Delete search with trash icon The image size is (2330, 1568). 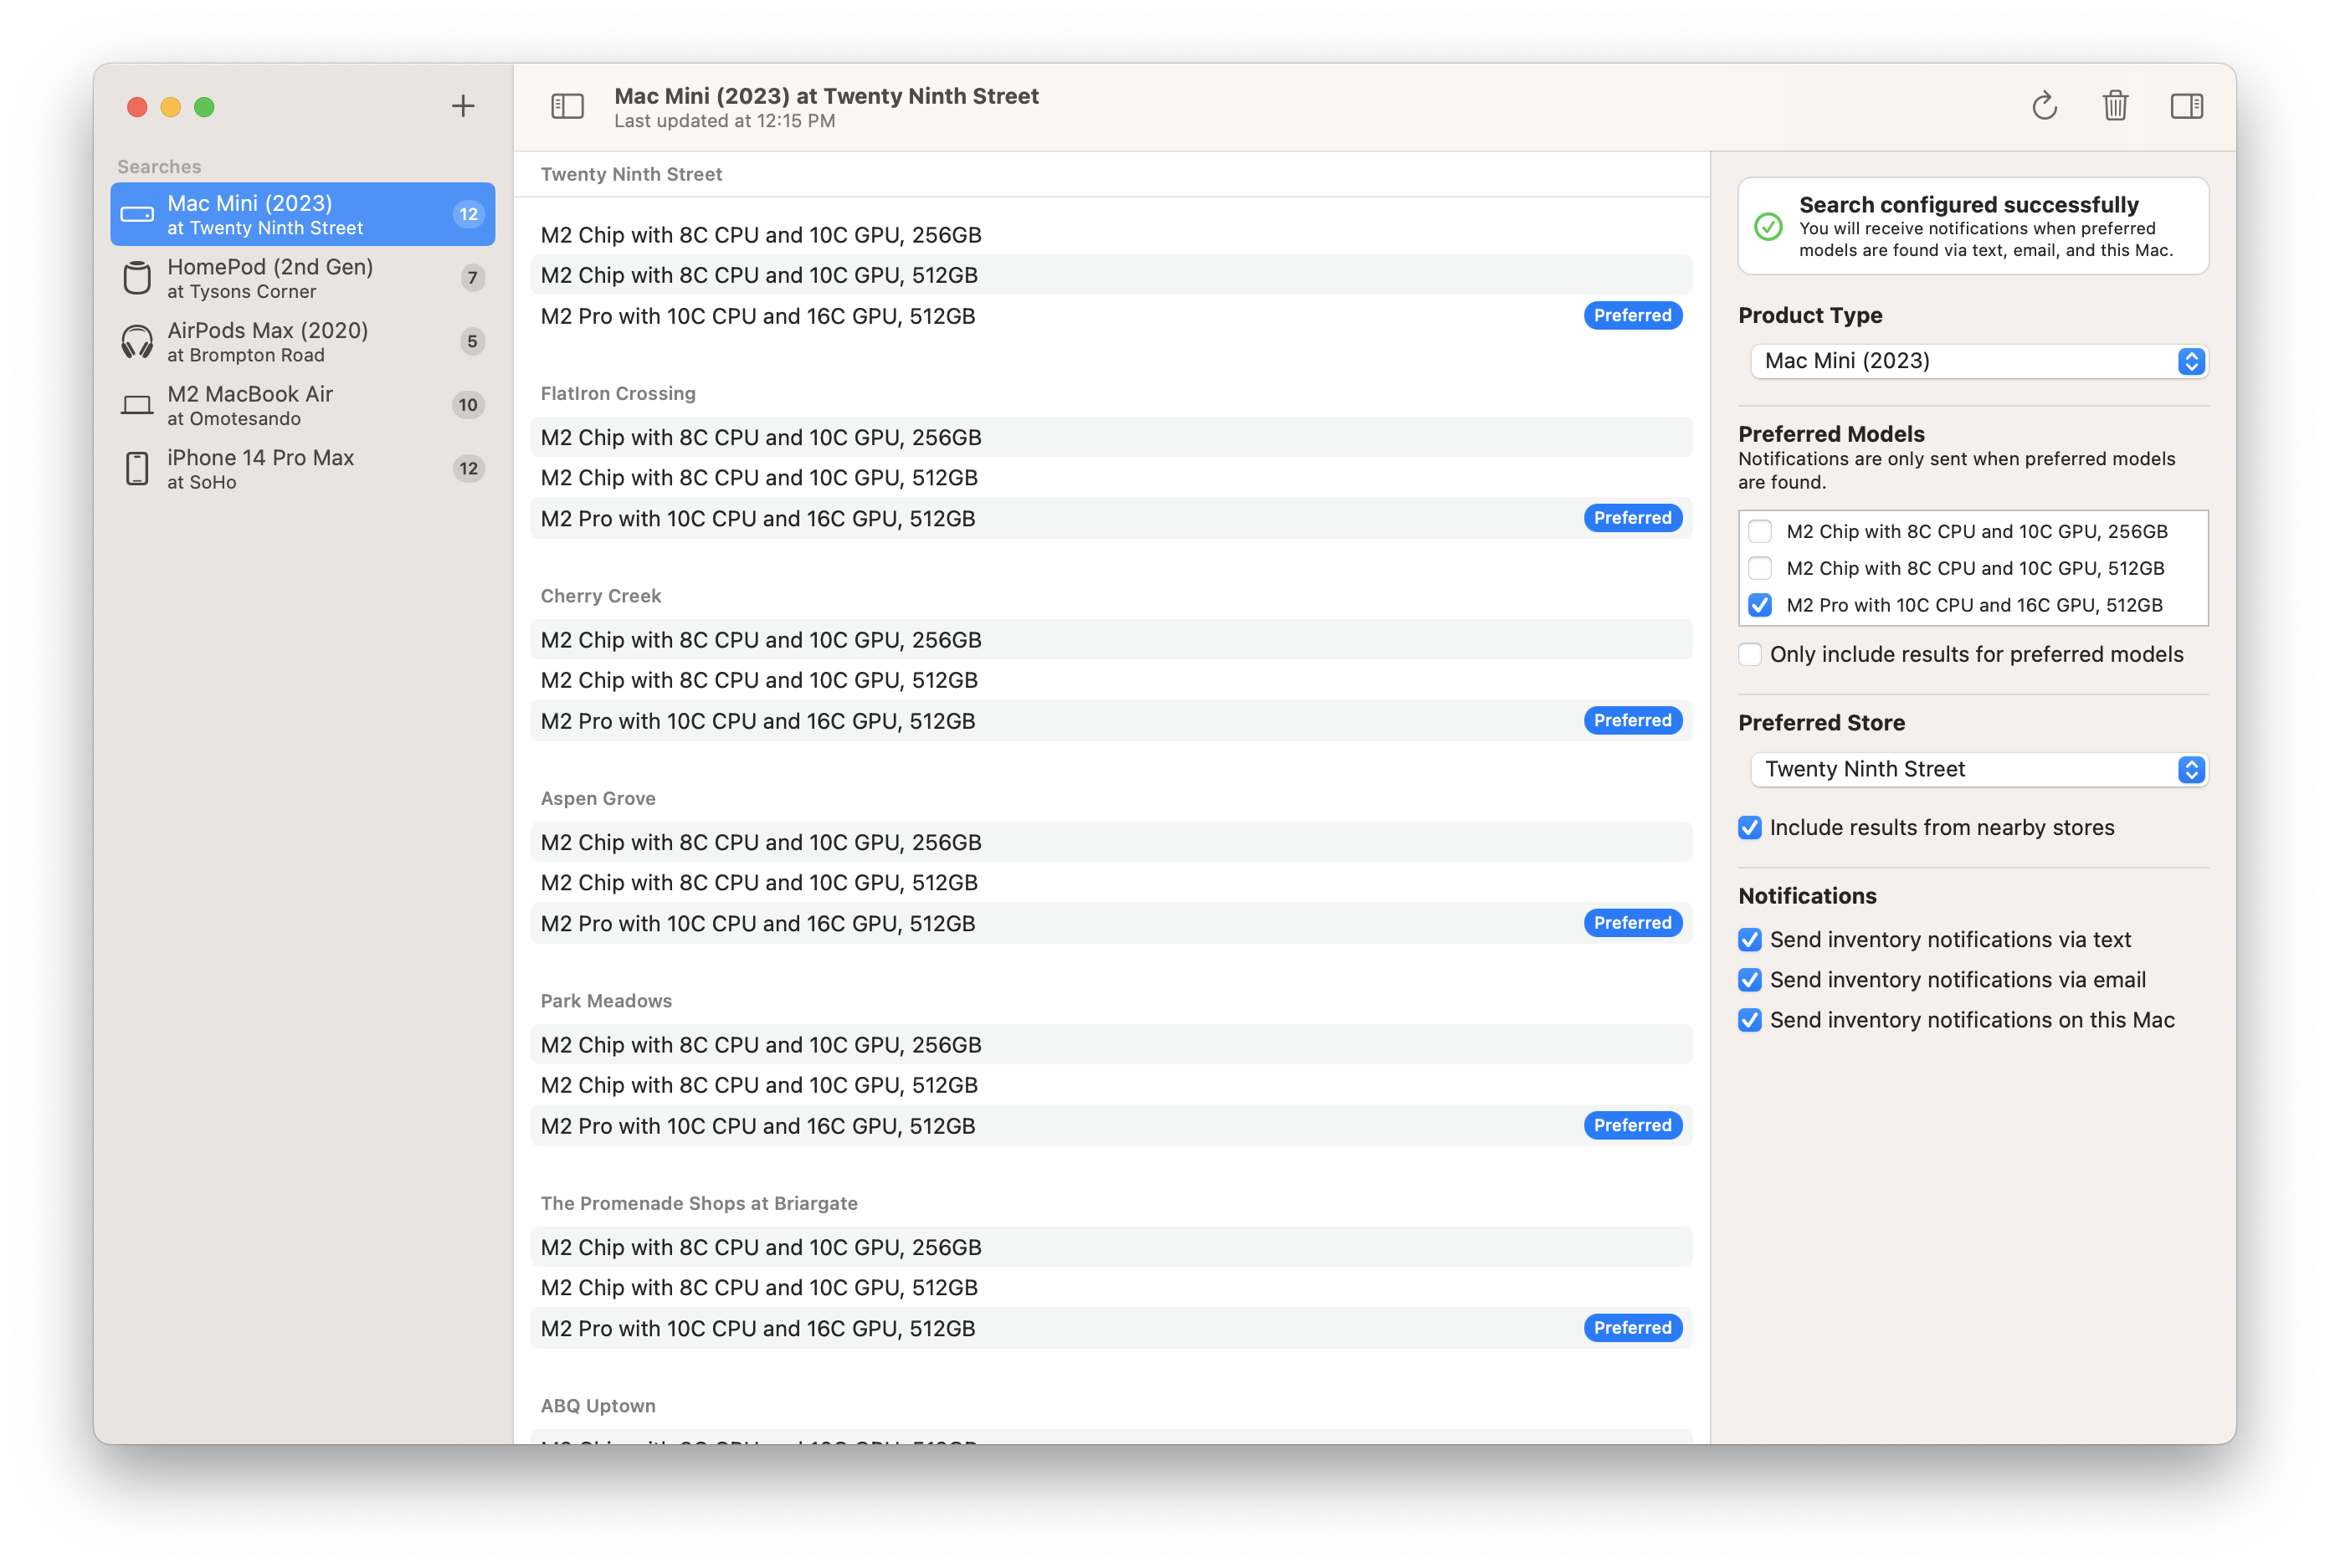2115,106
